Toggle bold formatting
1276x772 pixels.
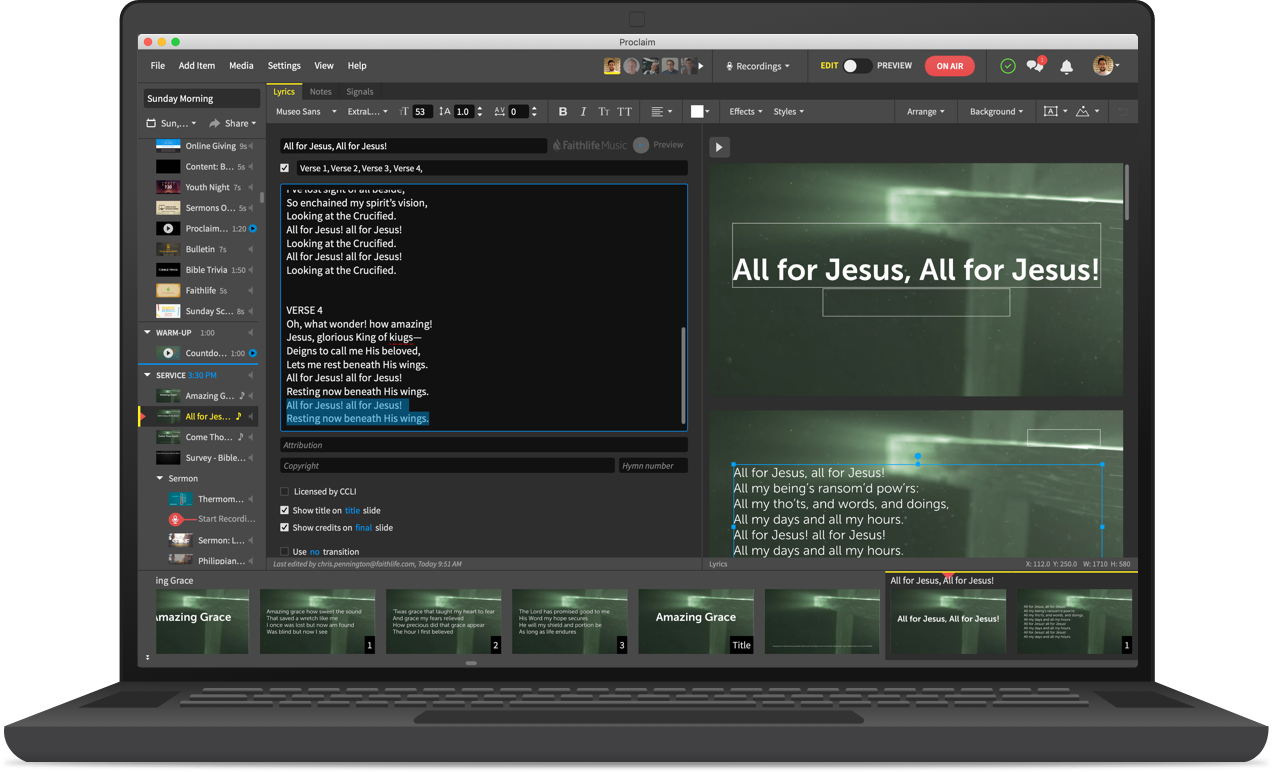[563, 112]
